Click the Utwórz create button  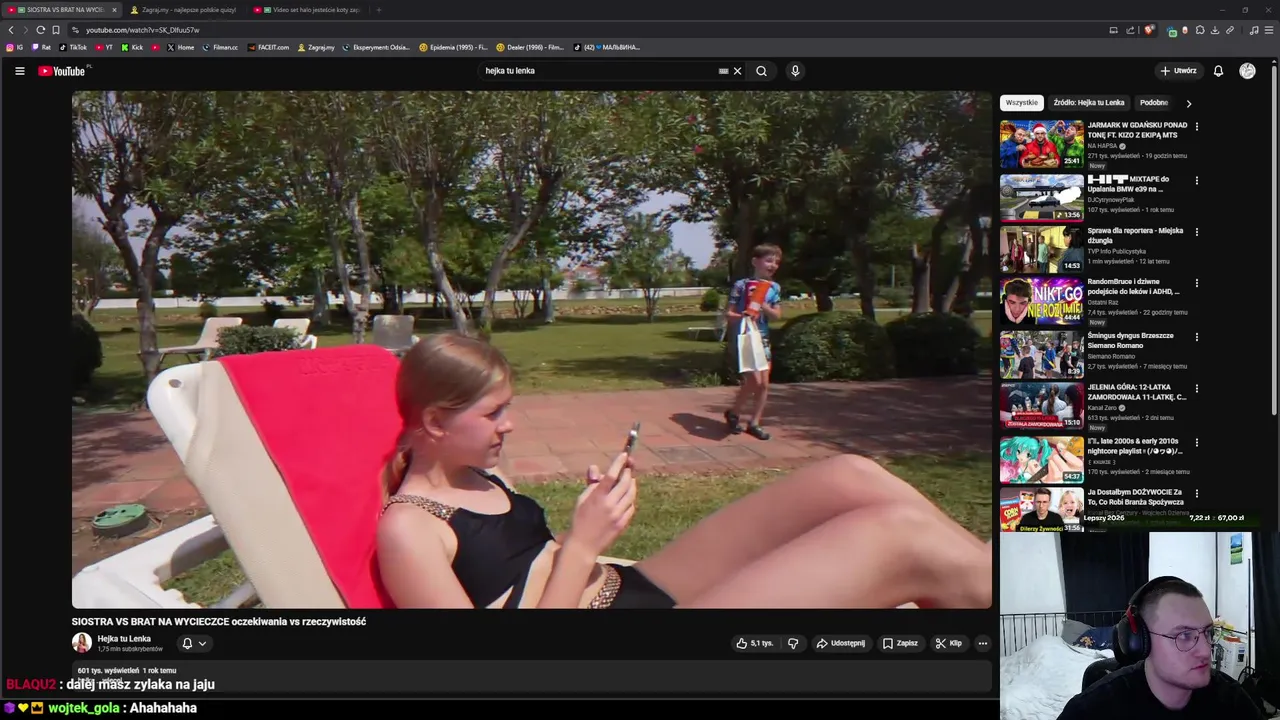click(x=1178, y=71)
